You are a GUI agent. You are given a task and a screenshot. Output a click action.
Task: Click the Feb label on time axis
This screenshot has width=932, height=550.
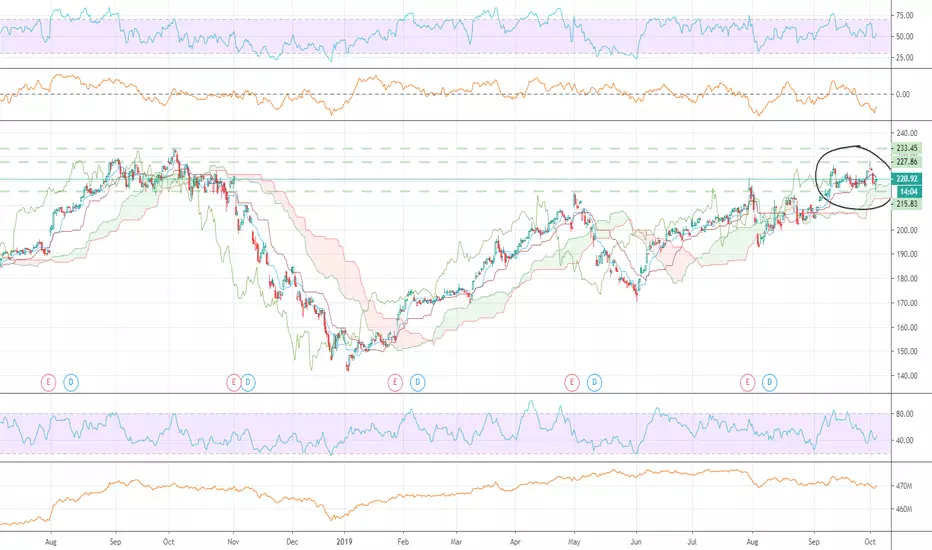[x=403, y=542]
